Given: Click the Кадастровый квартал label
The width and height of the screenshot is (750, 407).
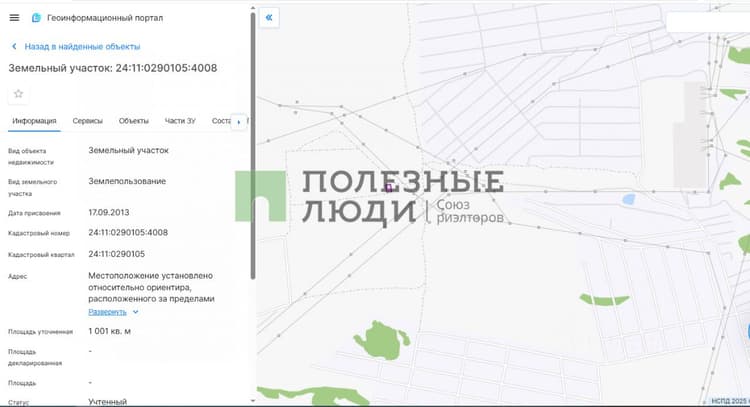Looking at the screenshot, I should (41, 255).
